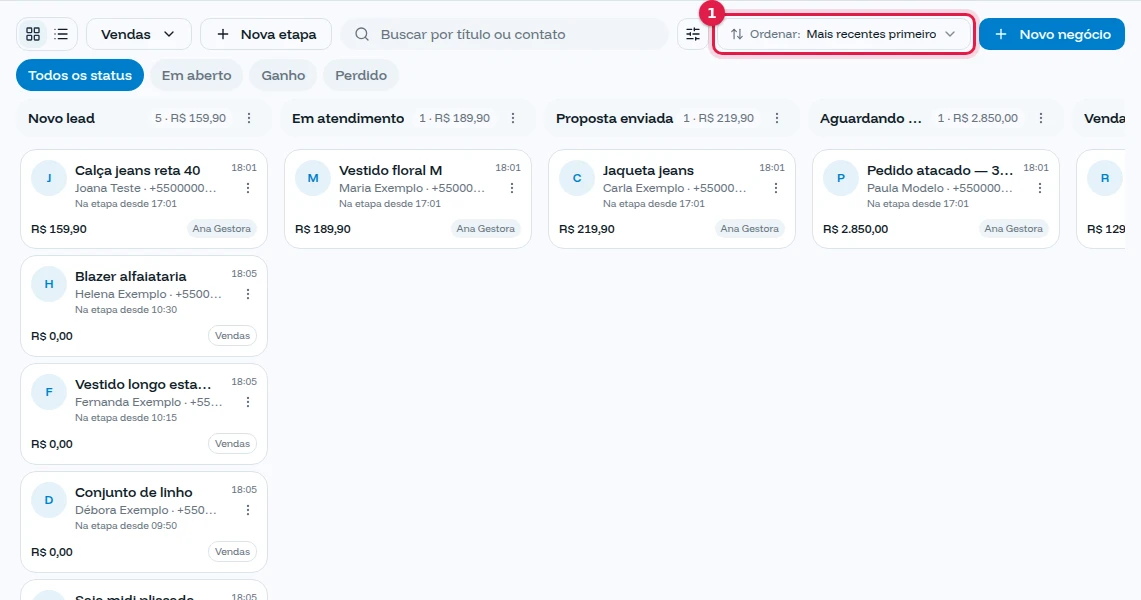Open the Ordenar sort dropdown
This screenshot has width=1141, height=600.
pos(843,34)
